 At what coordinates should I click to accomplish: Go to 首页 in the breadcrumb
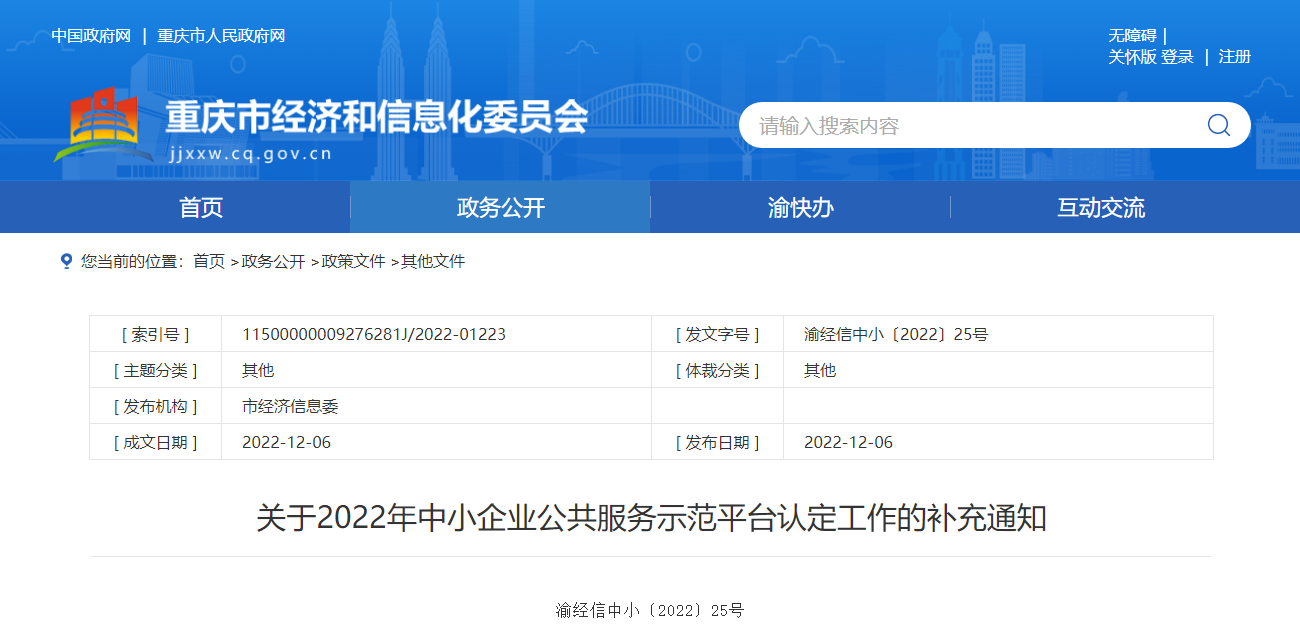tap(209, 261)
